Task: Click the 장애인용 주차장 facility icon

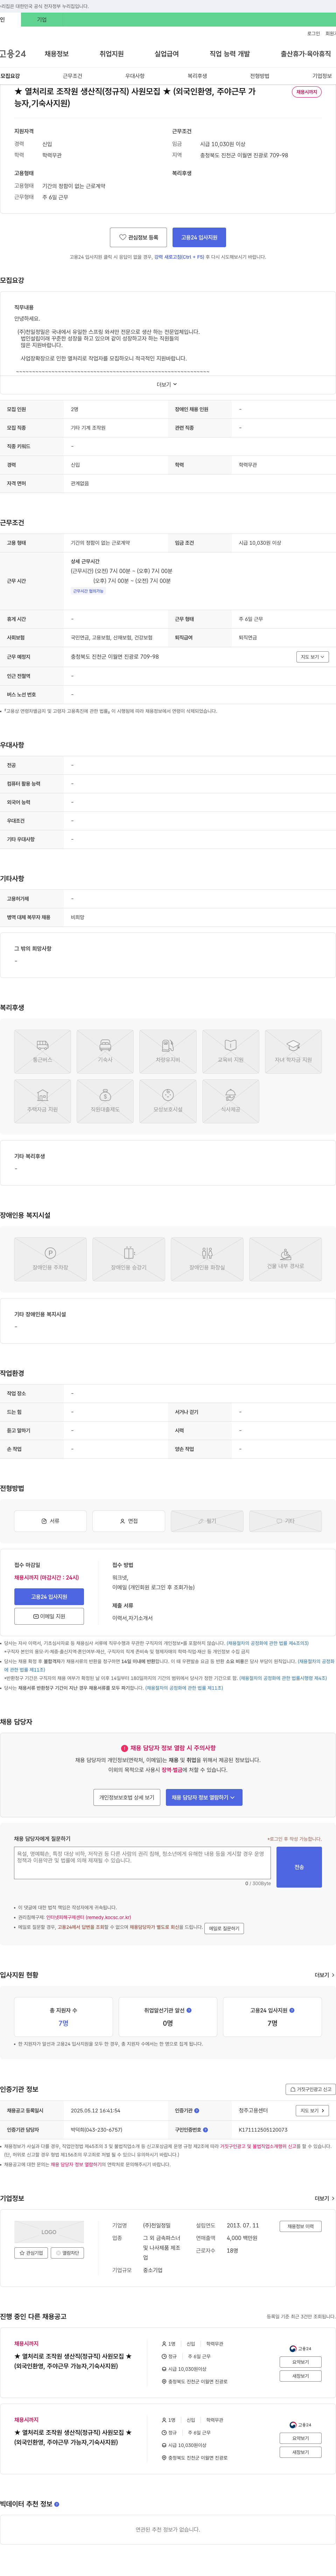Action: pos(50,1259)
